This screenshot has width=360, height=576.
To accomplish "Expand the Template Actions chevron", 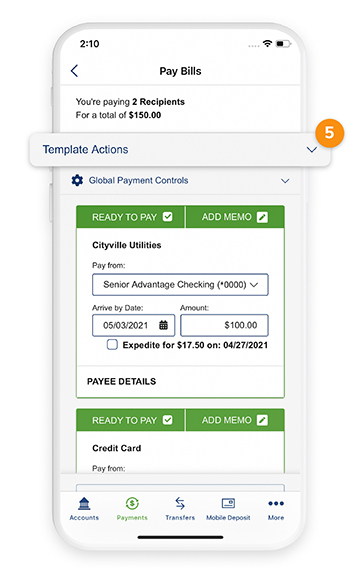I will pyautogui.click(x=312, y=150).
